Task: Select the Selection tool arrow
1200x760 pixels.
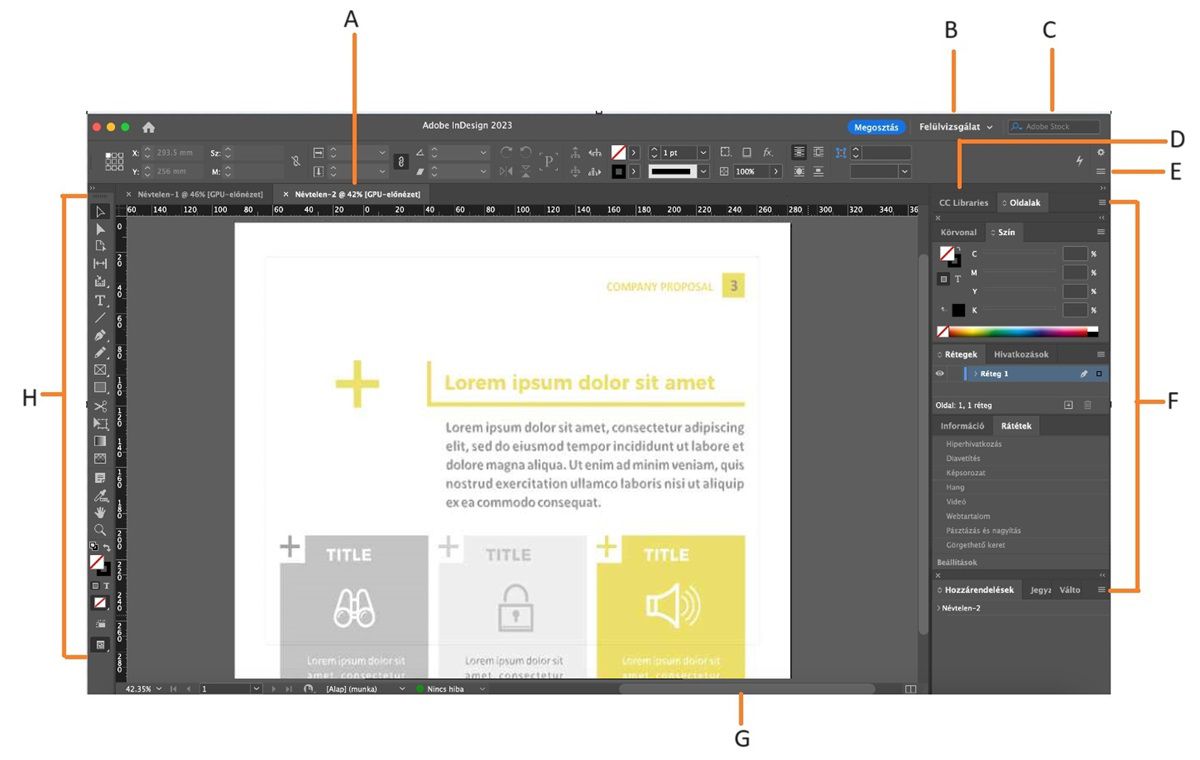Action: pos(100,212)
